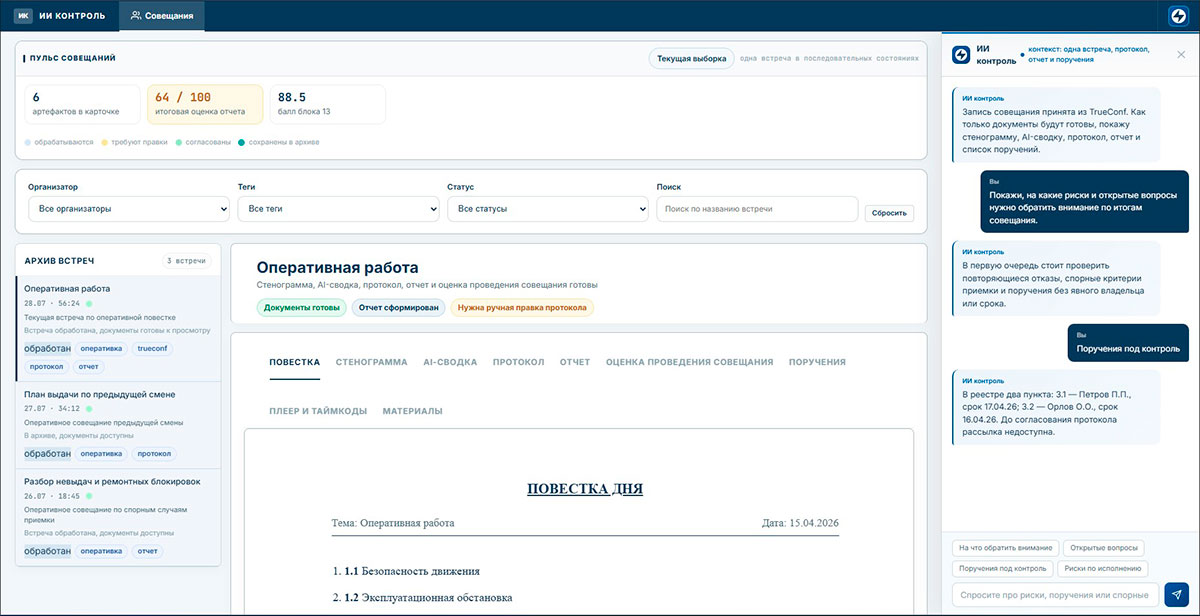Open the Протокол tab
Screen dimensions: 1200x616
[518, 362]
